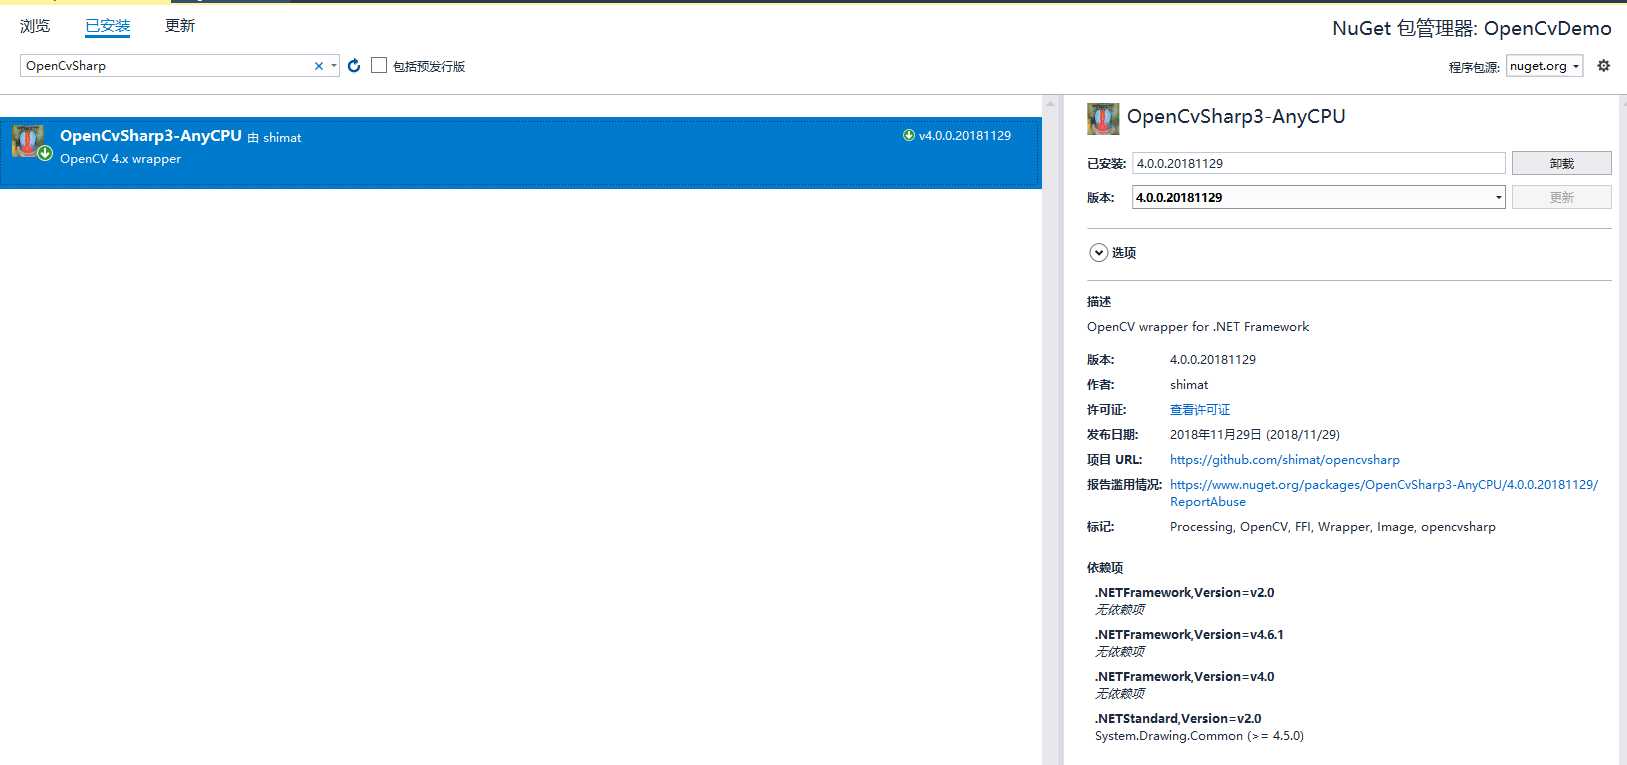Clear the OpenCvSharp search text
The width and height of the screenshot is (1627, 765).
pos(319,66)
